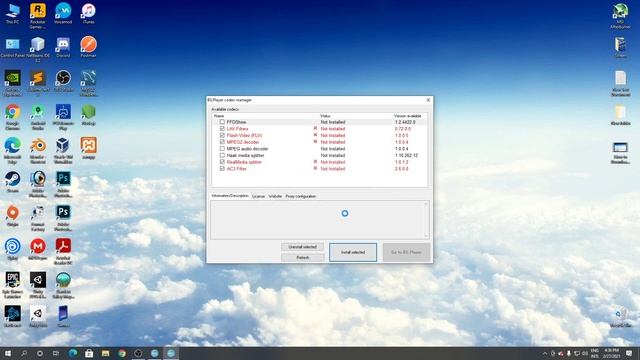Open PS Remote Play desktop icon
The image size is (640, 360).
(63, 117)
